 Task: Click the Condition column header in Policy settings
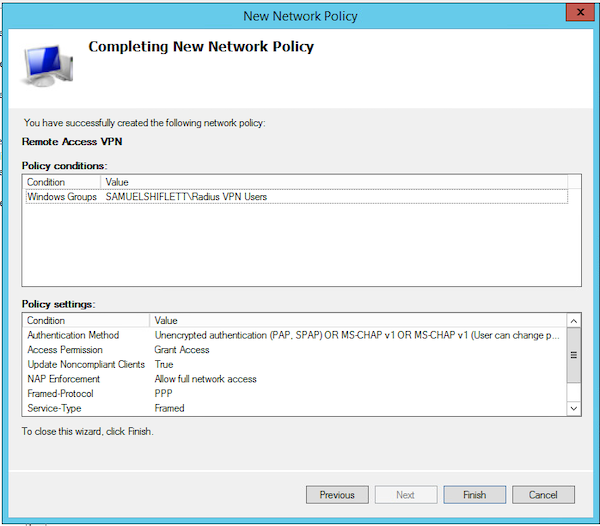pyautogui.click(x=86, y=321)
